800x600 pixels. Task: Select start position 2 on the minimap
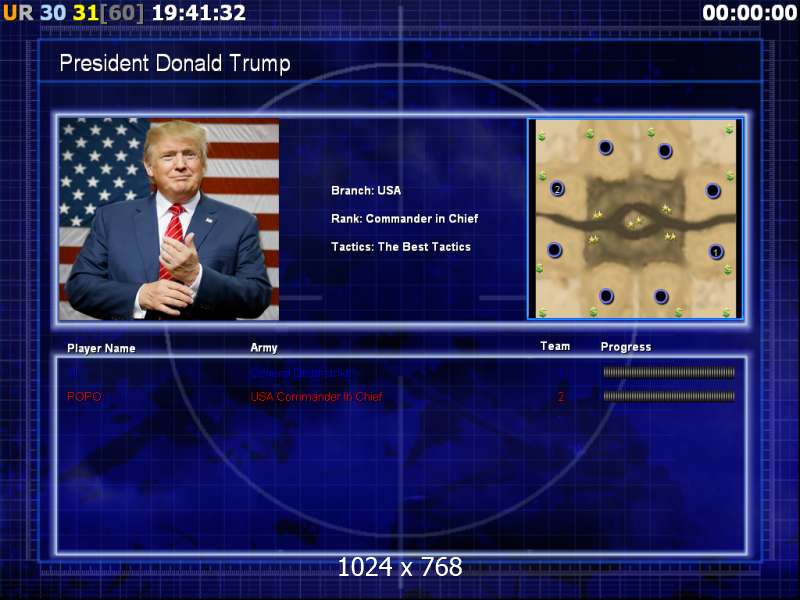point(557,189)
